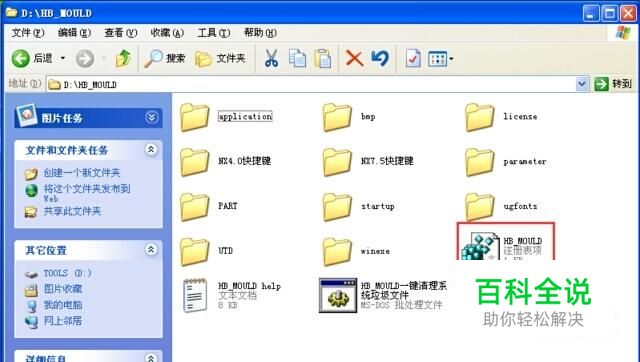This screenshot has width=640, height=362.
Task: Select the UTD folder icon
Action: 194,251
